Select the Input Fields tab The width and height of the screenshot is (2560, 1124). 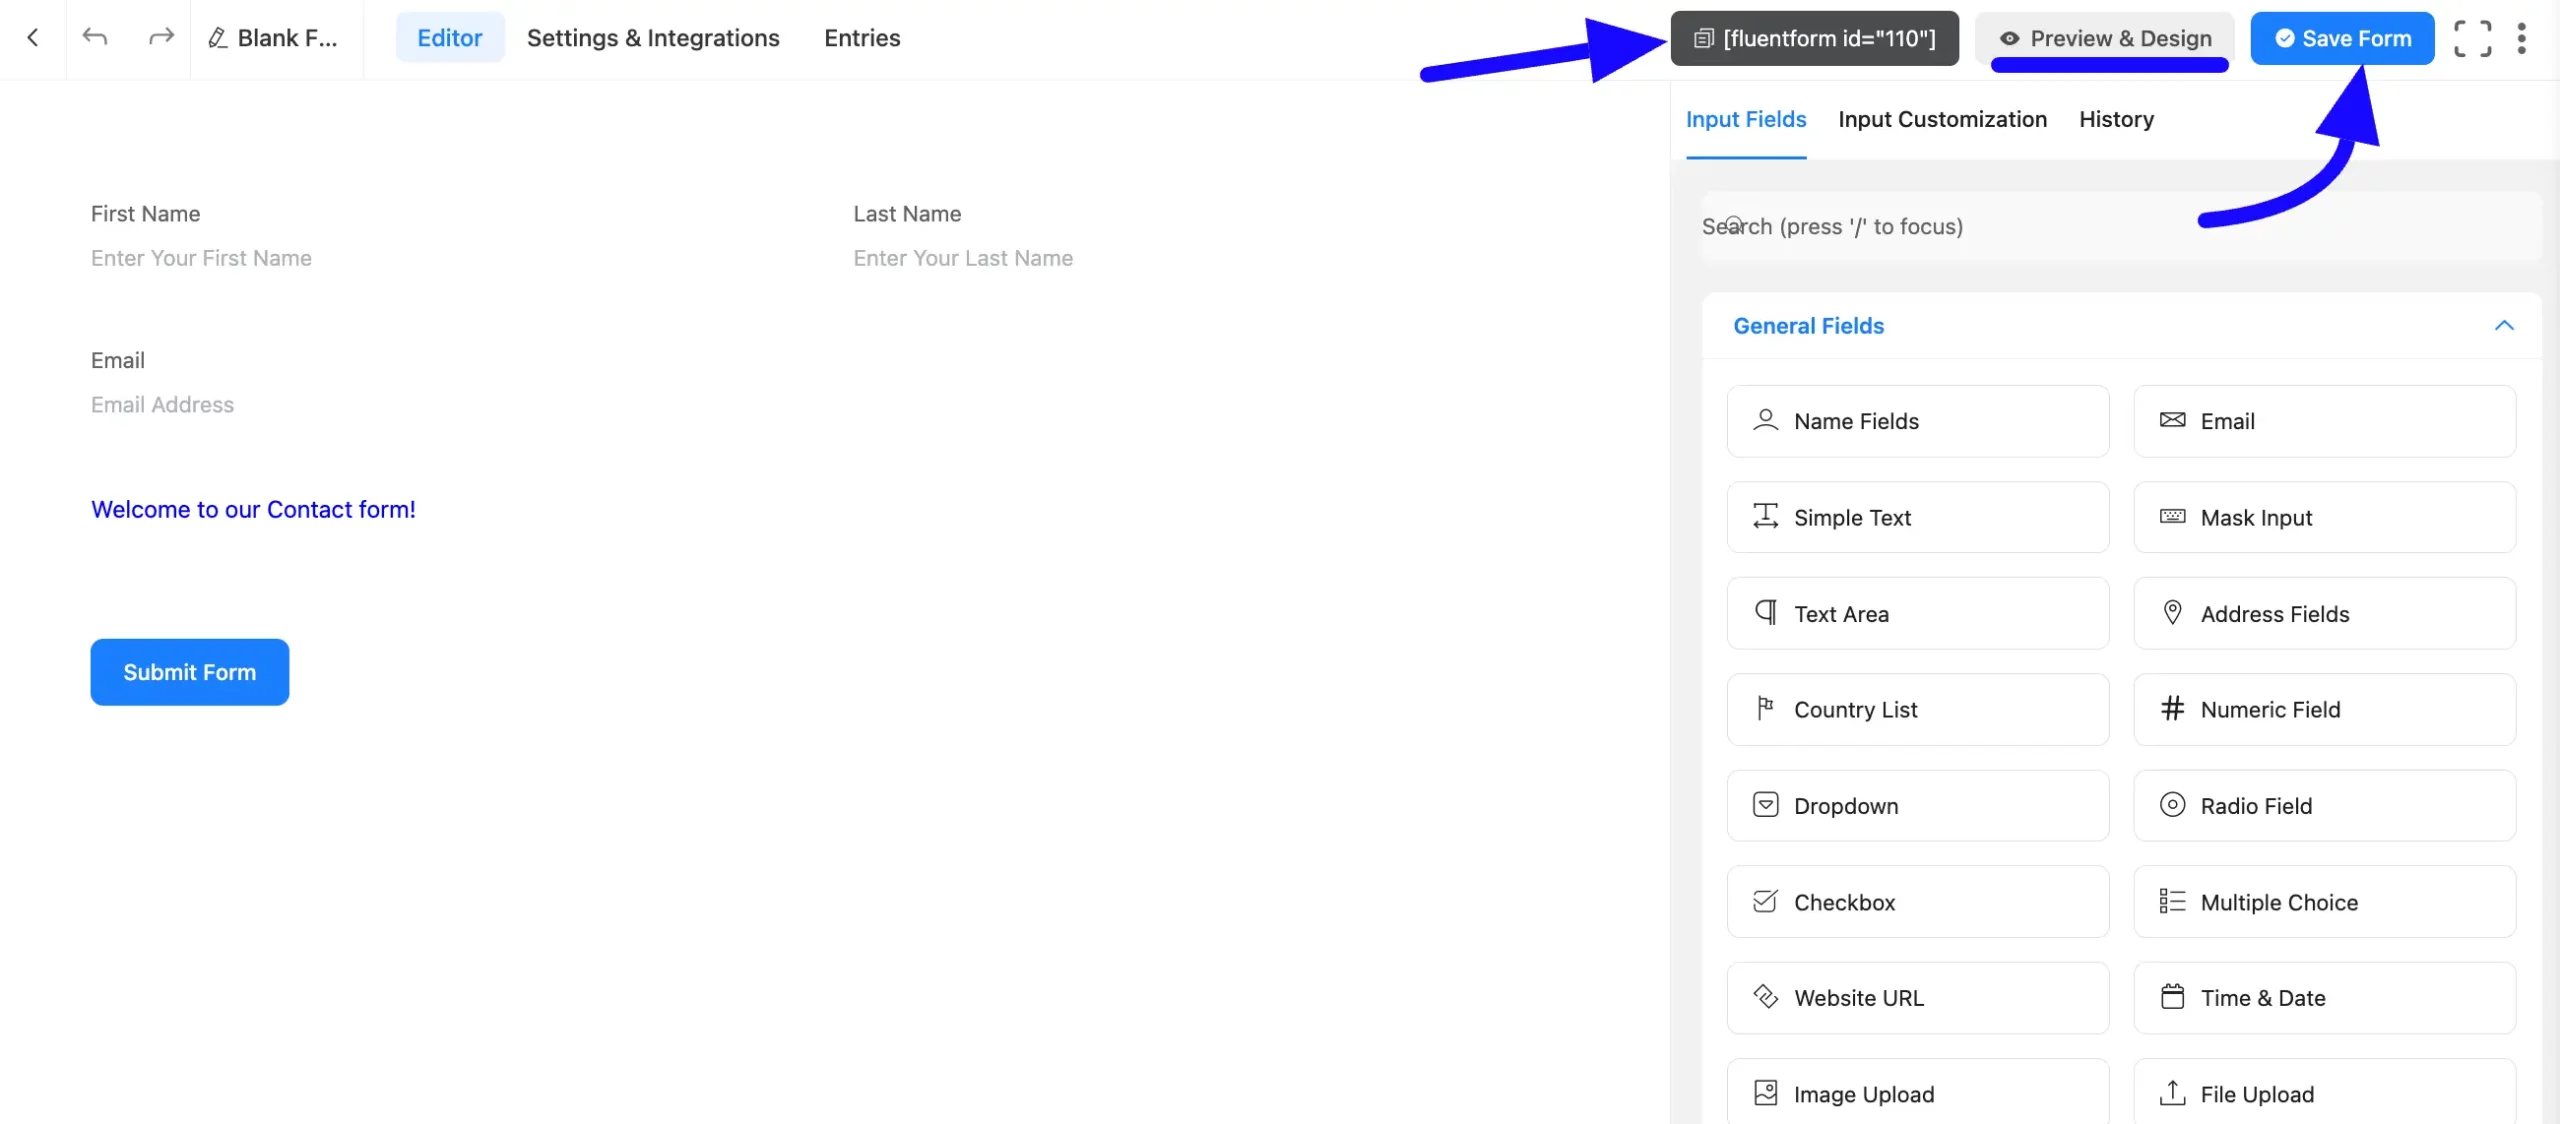(x=1746, y=120)
